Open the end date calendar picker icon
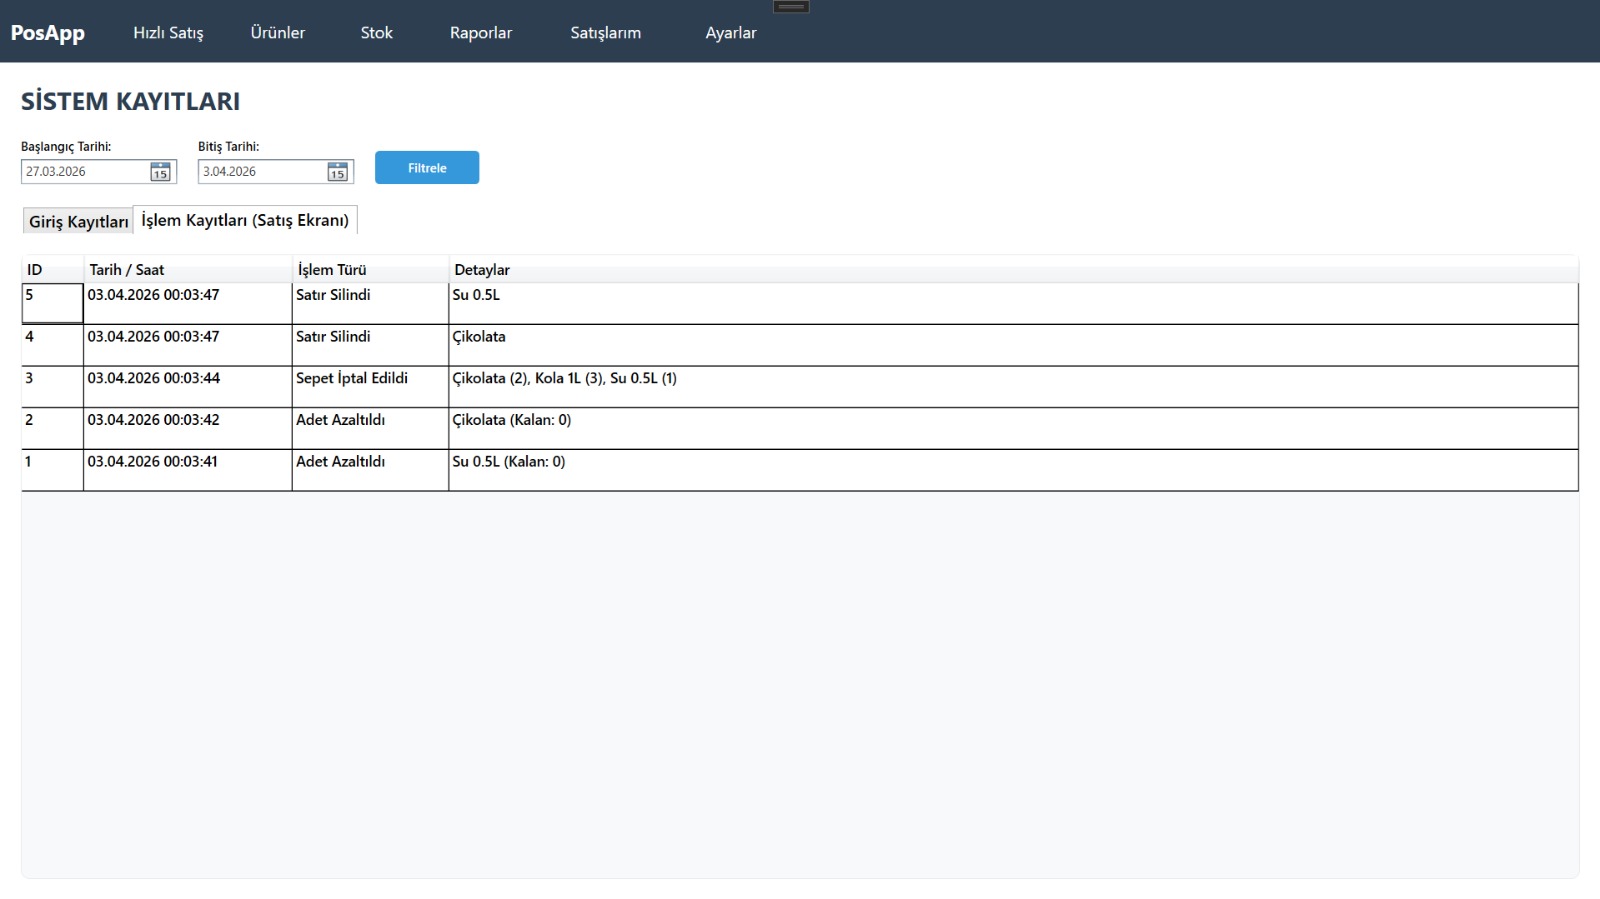Screen dimensions: 1600x899 coord(337,172)
